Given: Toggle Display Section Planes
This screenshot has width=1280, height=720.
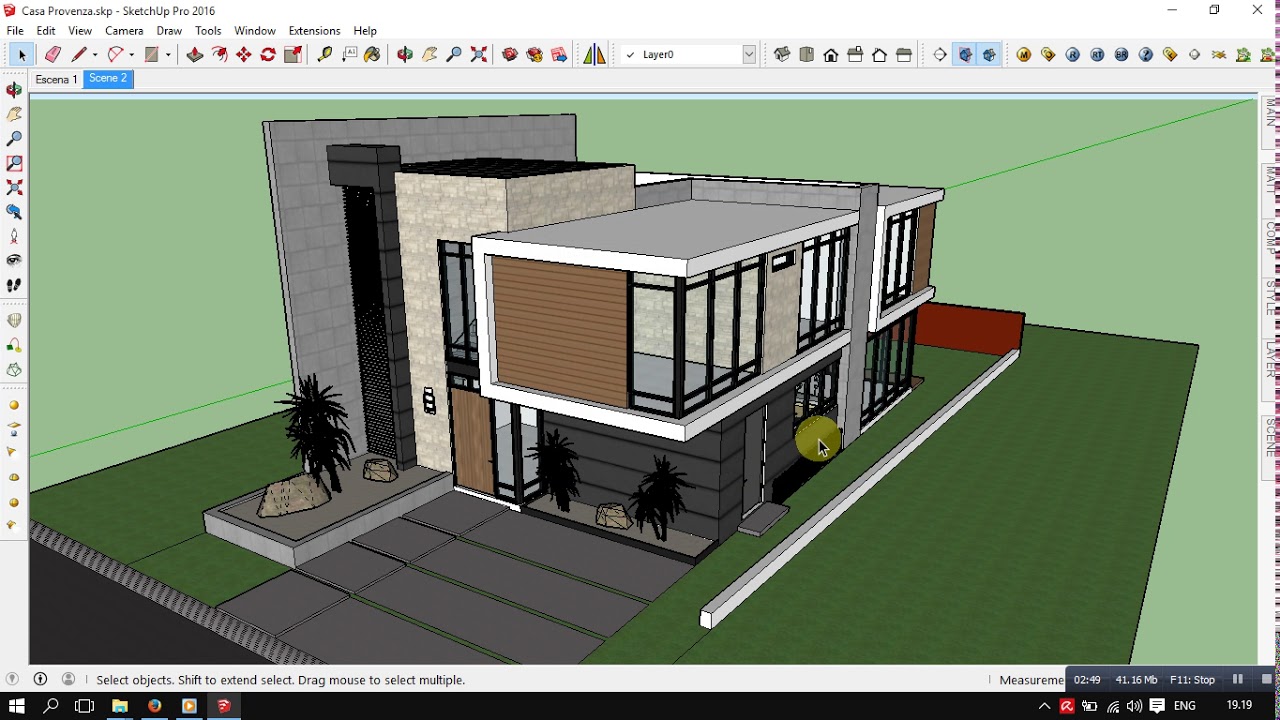Looking at the screenshot, I should pyautogui.click(x=965, y=55).
